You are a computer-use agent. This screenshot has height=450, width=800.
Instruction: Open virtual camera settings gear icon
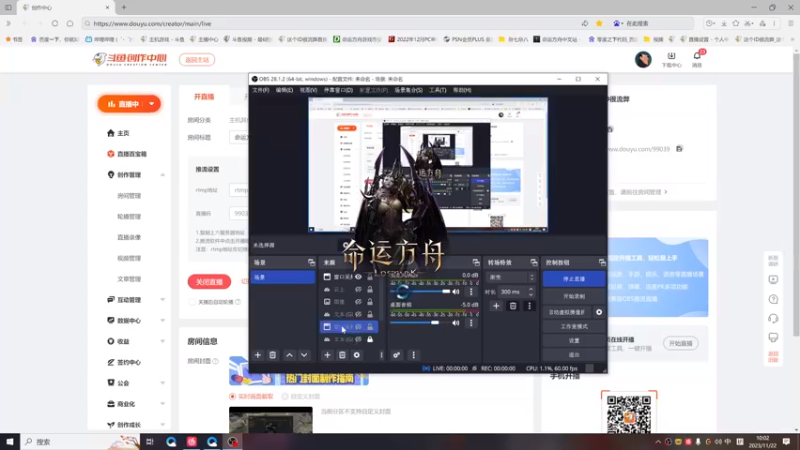pyautogui.click(x=599, y=312)
